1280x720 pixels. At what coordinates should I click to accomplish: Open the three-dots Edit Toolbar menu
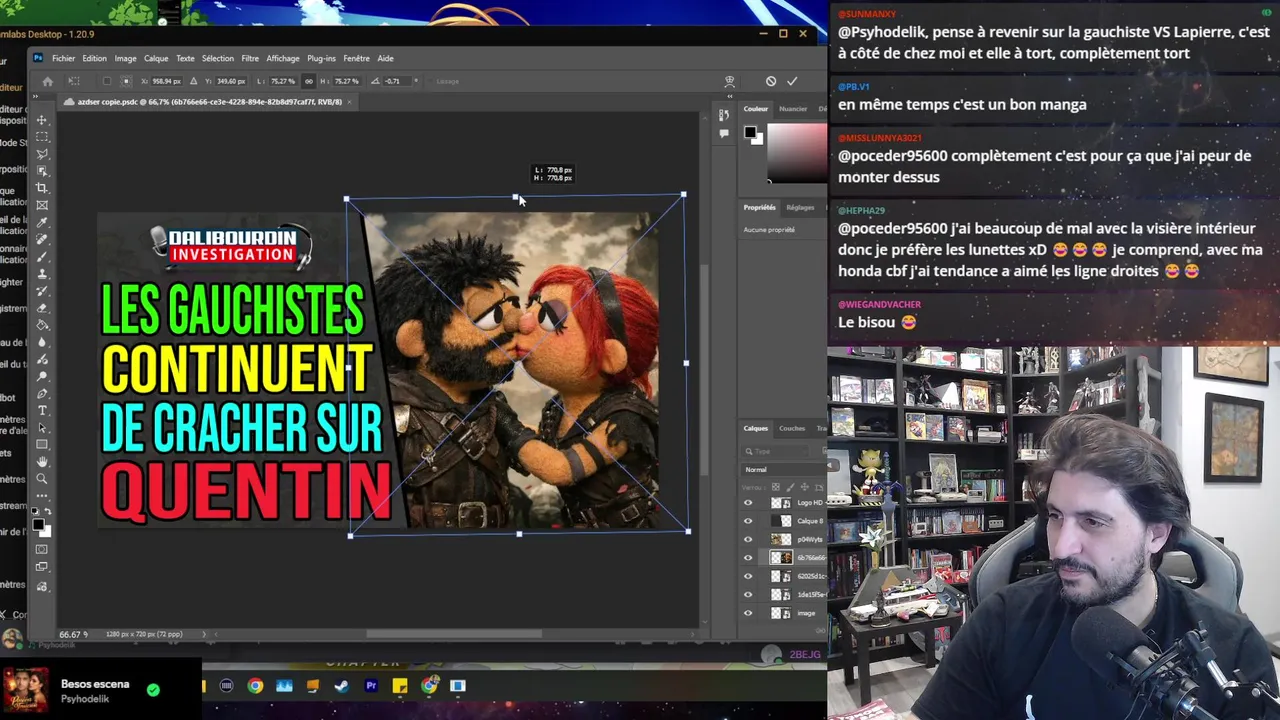[41, 496]
